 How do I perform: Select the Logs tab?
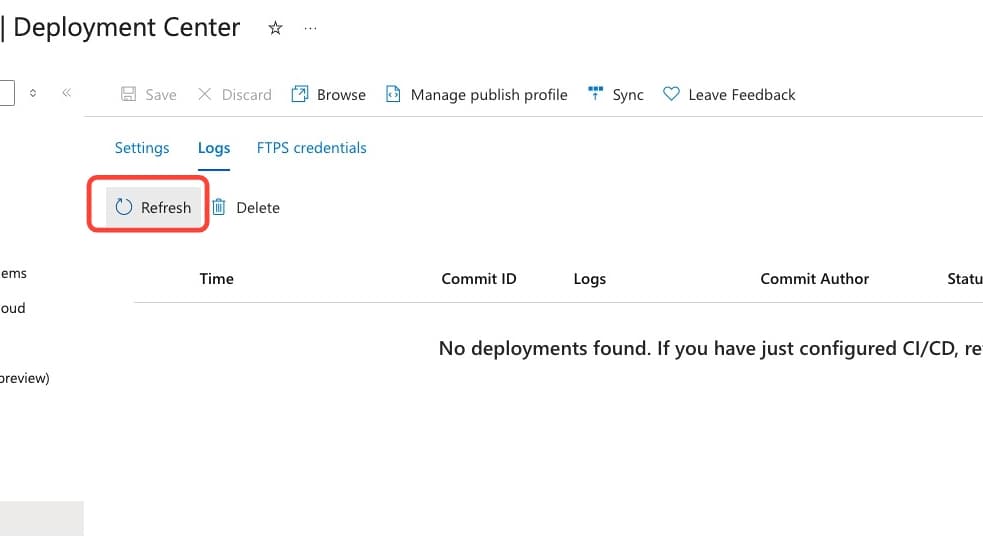coord(214,148)
